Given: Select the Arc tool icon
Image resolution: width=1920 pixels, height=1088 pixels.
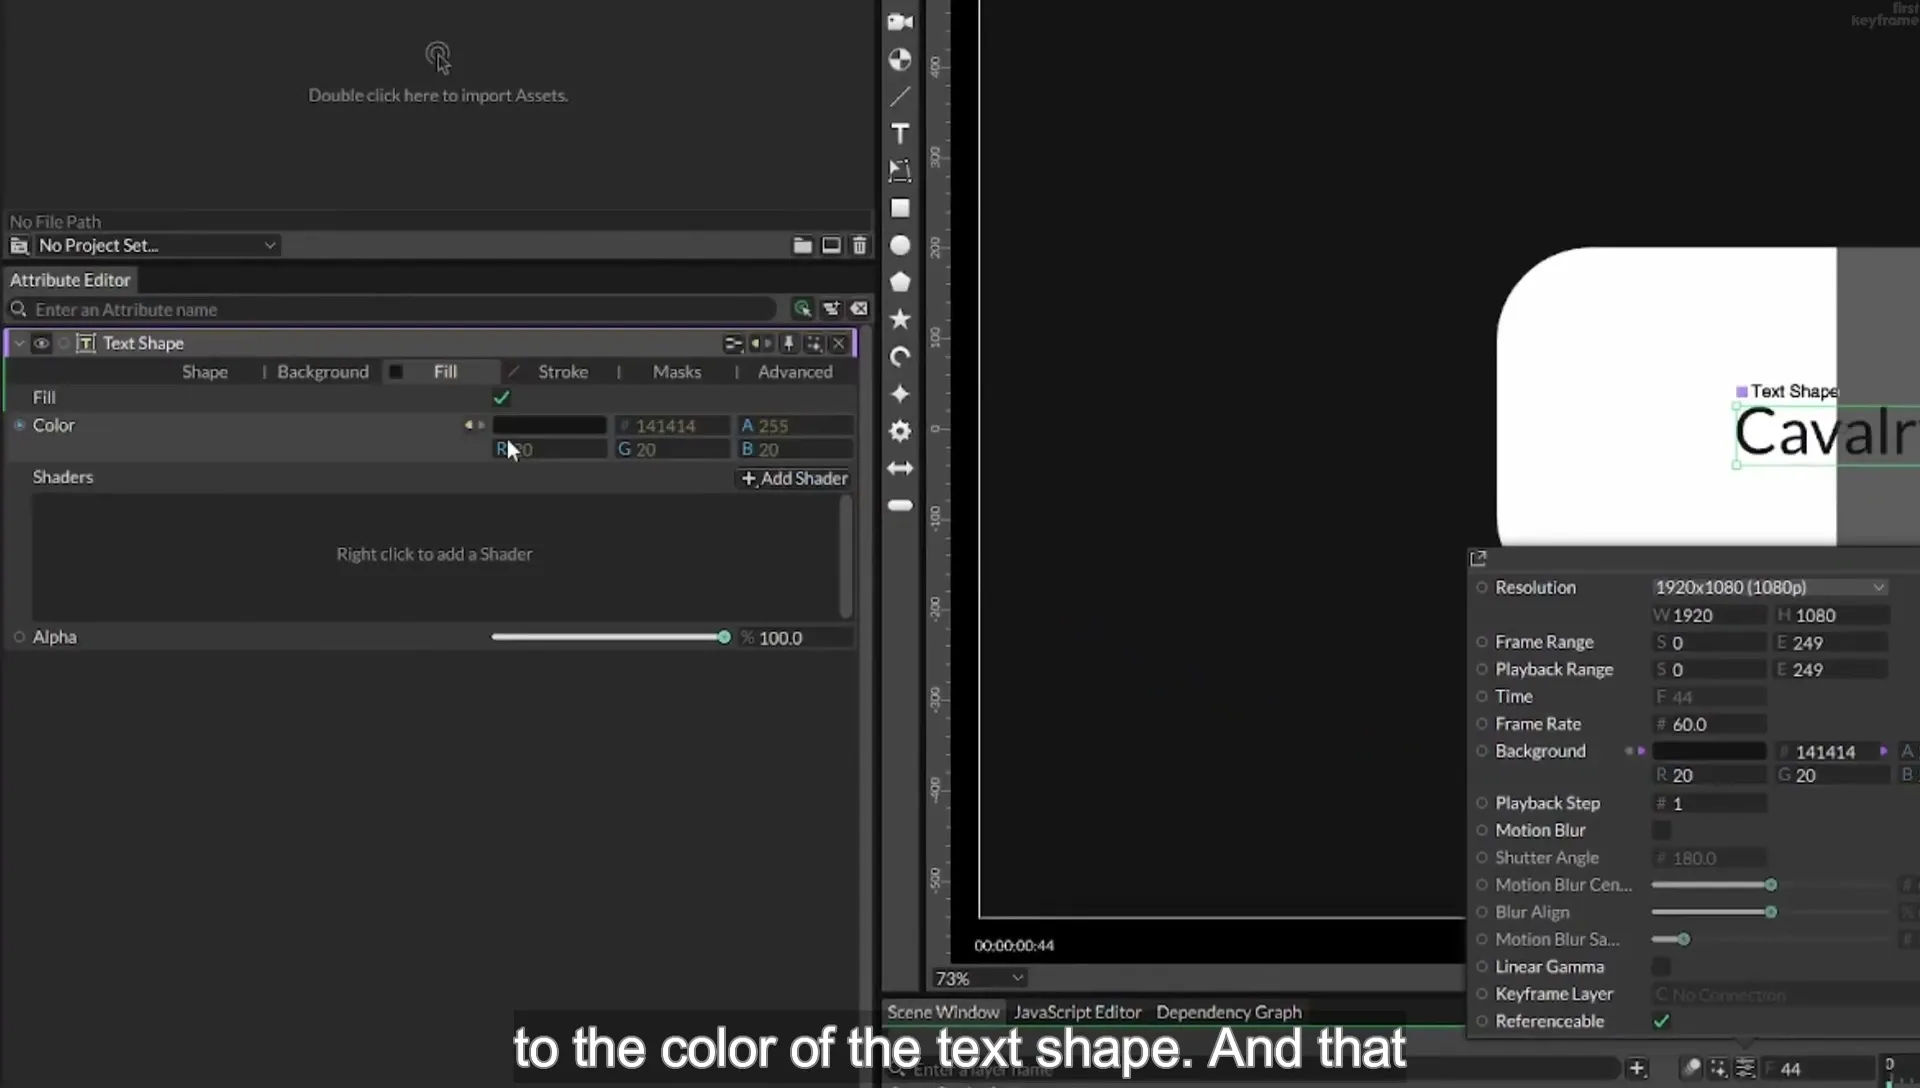Looking at the screenshot, I should [900, 357].
